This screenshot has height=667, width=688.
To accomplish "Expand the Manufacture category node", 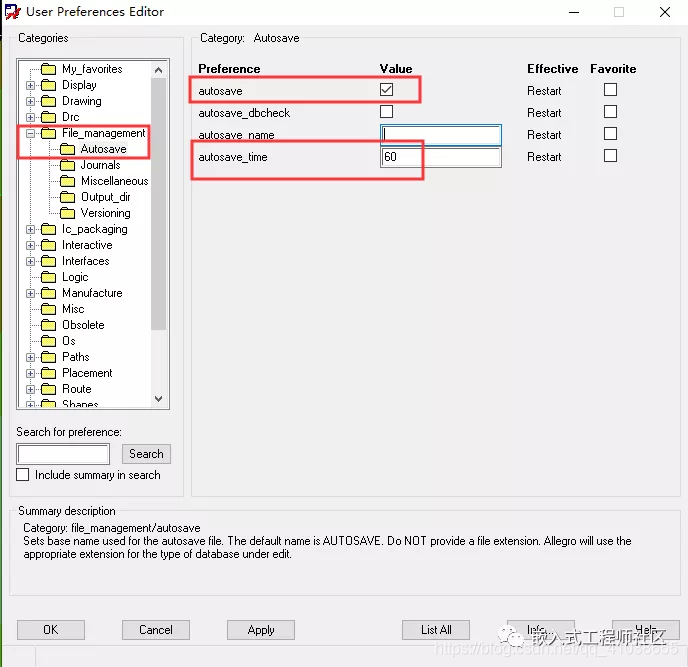I will coord(30,294).
